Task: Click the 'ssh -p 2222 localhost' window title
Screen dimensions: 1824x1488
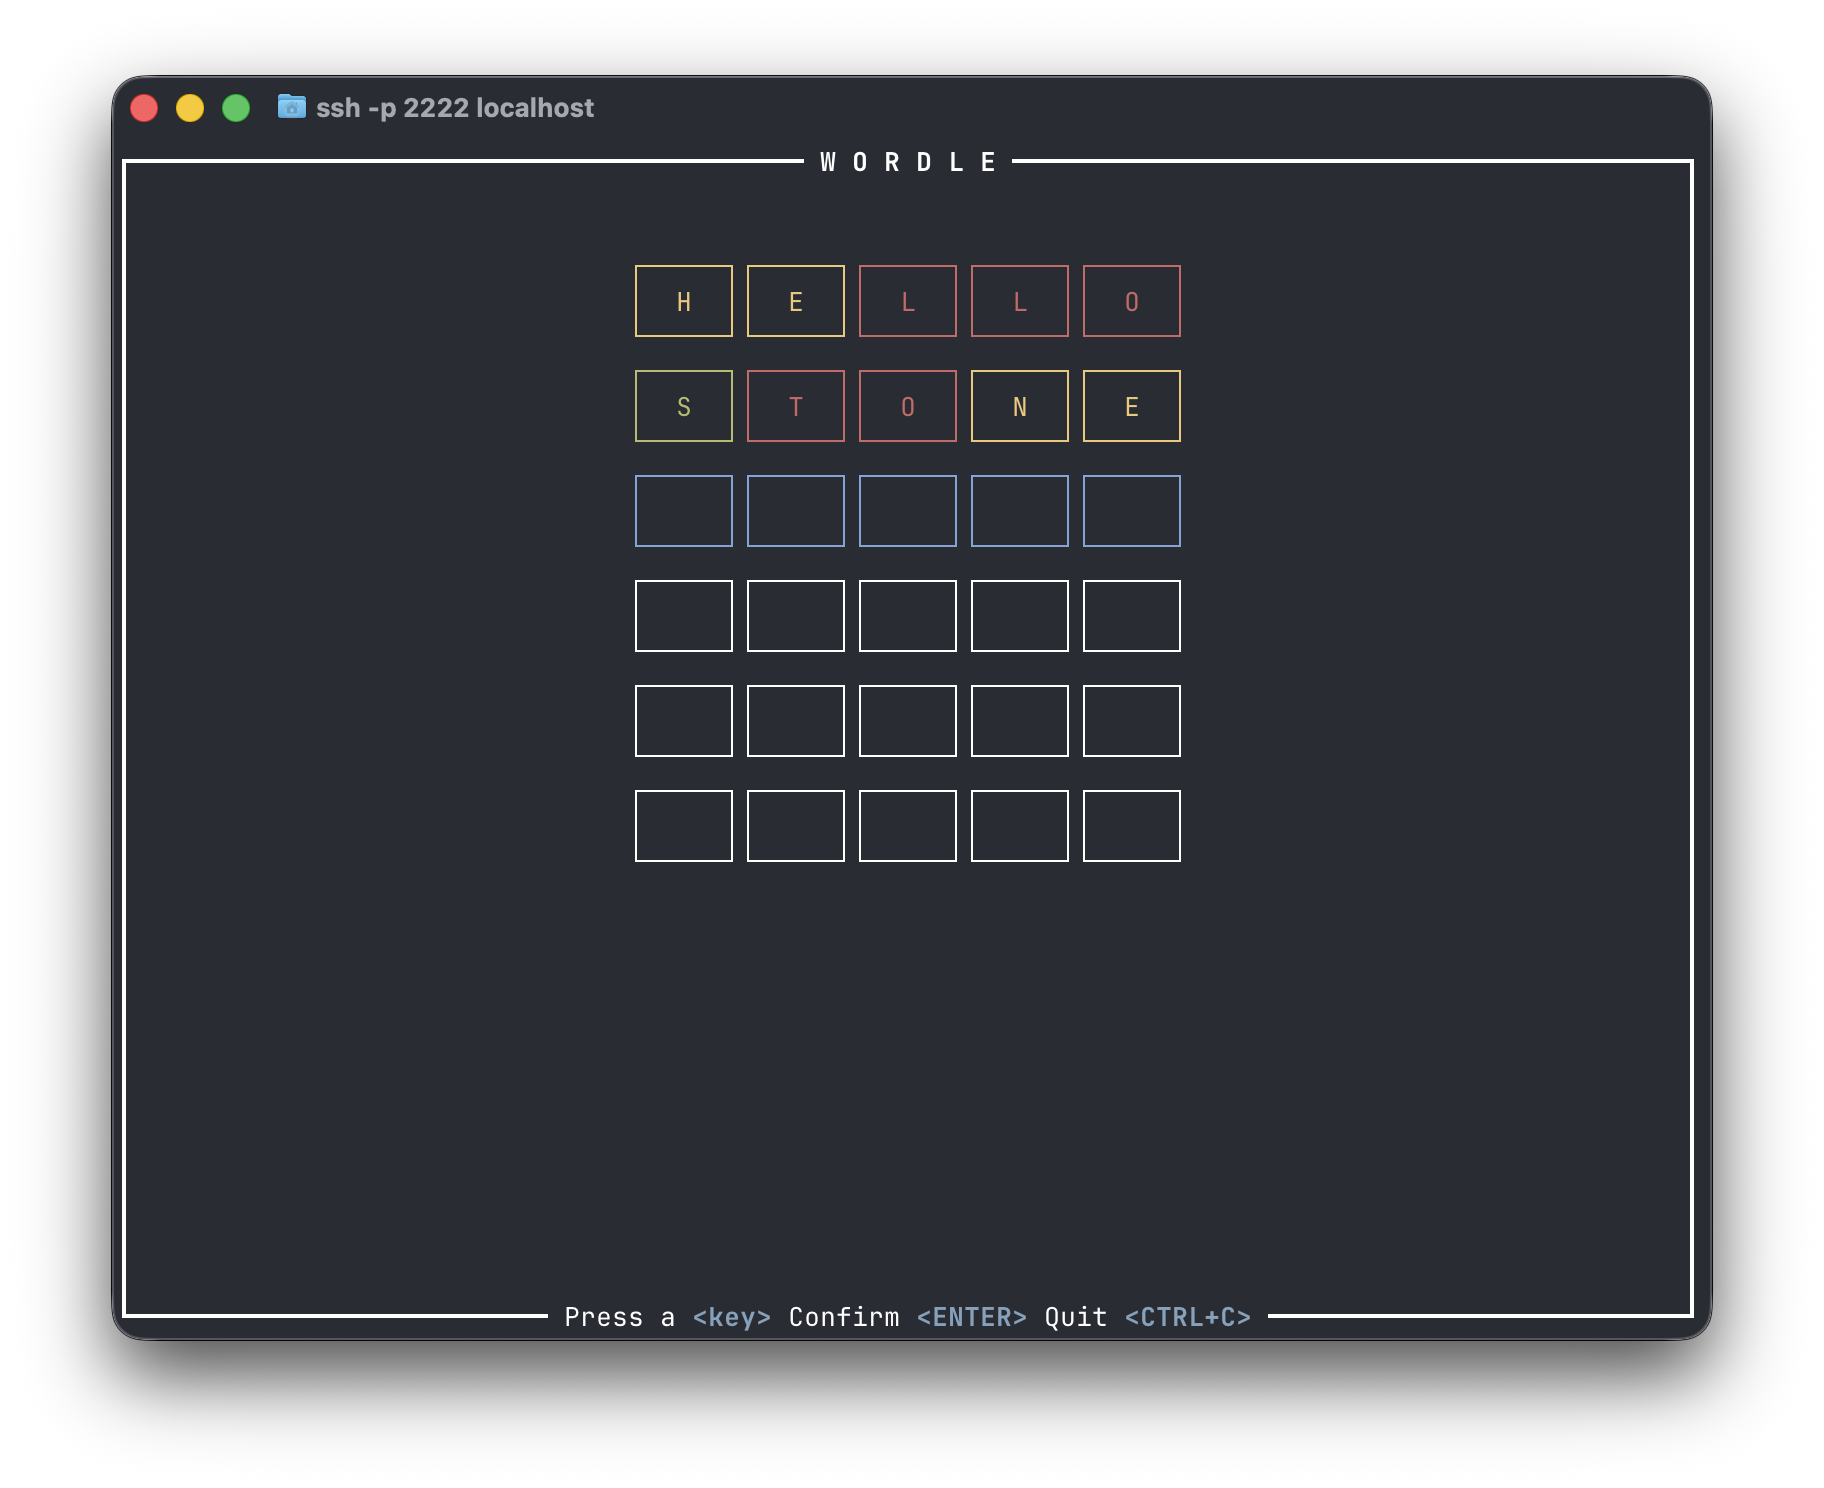Action: tap(455, 108)
